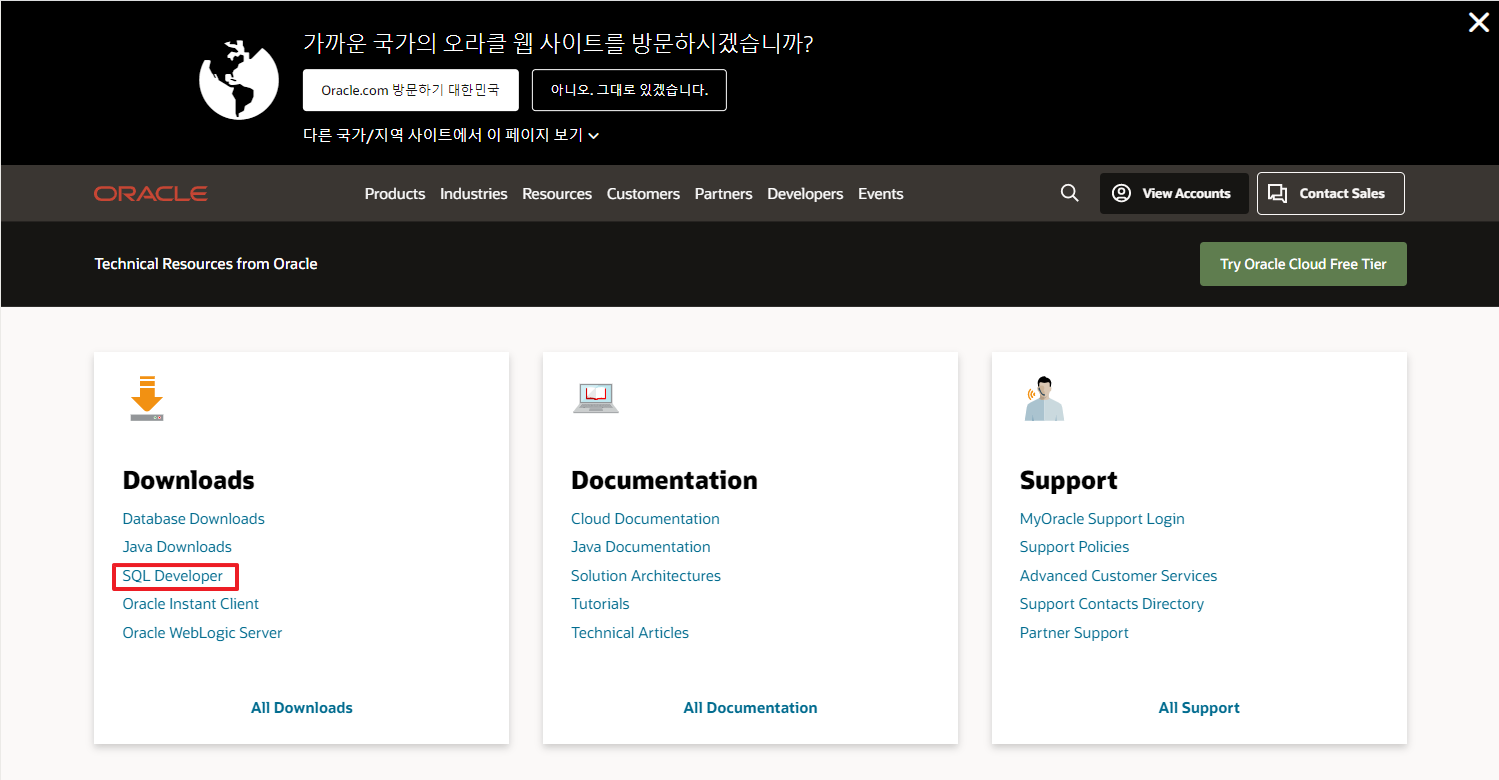Screen dimensions: 1499x780
Task: Click the Oracle logo
Action: [x=151, y=193]
